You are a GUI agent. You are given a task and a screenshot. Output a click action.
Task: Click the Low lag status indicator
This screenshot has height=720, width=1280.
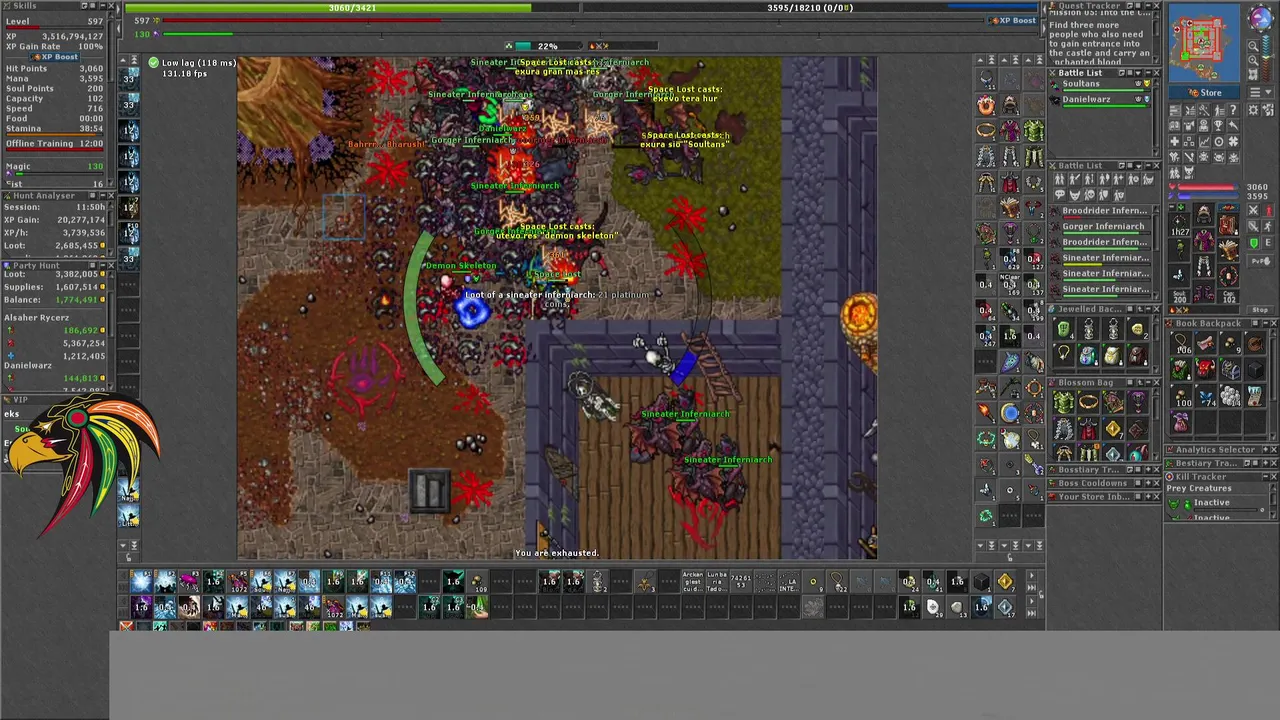(192, 63)
